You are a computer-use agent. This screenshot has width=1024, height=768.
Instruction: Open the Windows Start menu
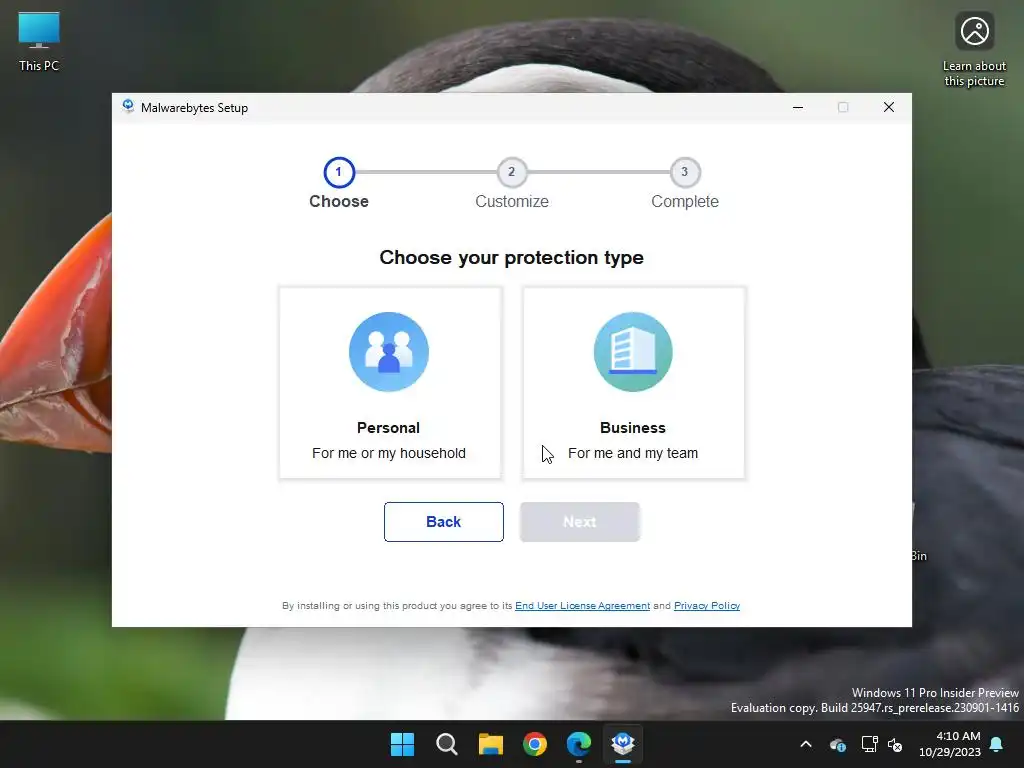[x=402, y=744]
